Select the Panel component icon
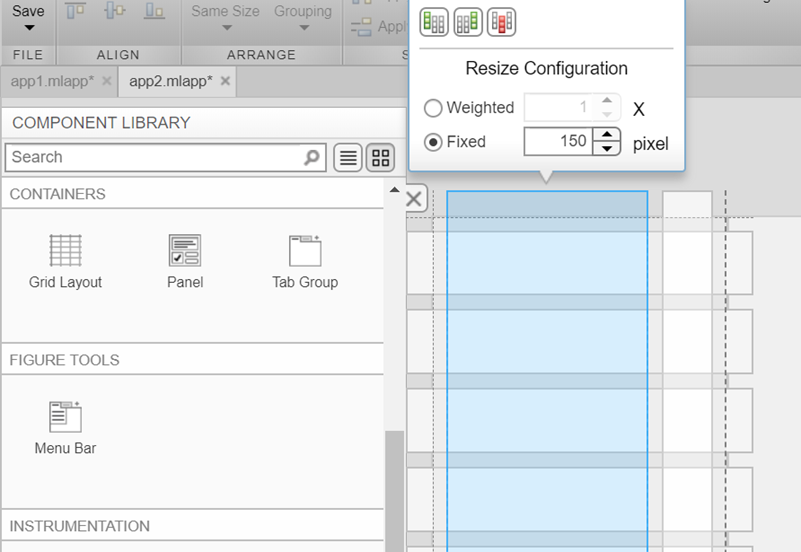This screenshot has height=552, width=801. [185, 250]
